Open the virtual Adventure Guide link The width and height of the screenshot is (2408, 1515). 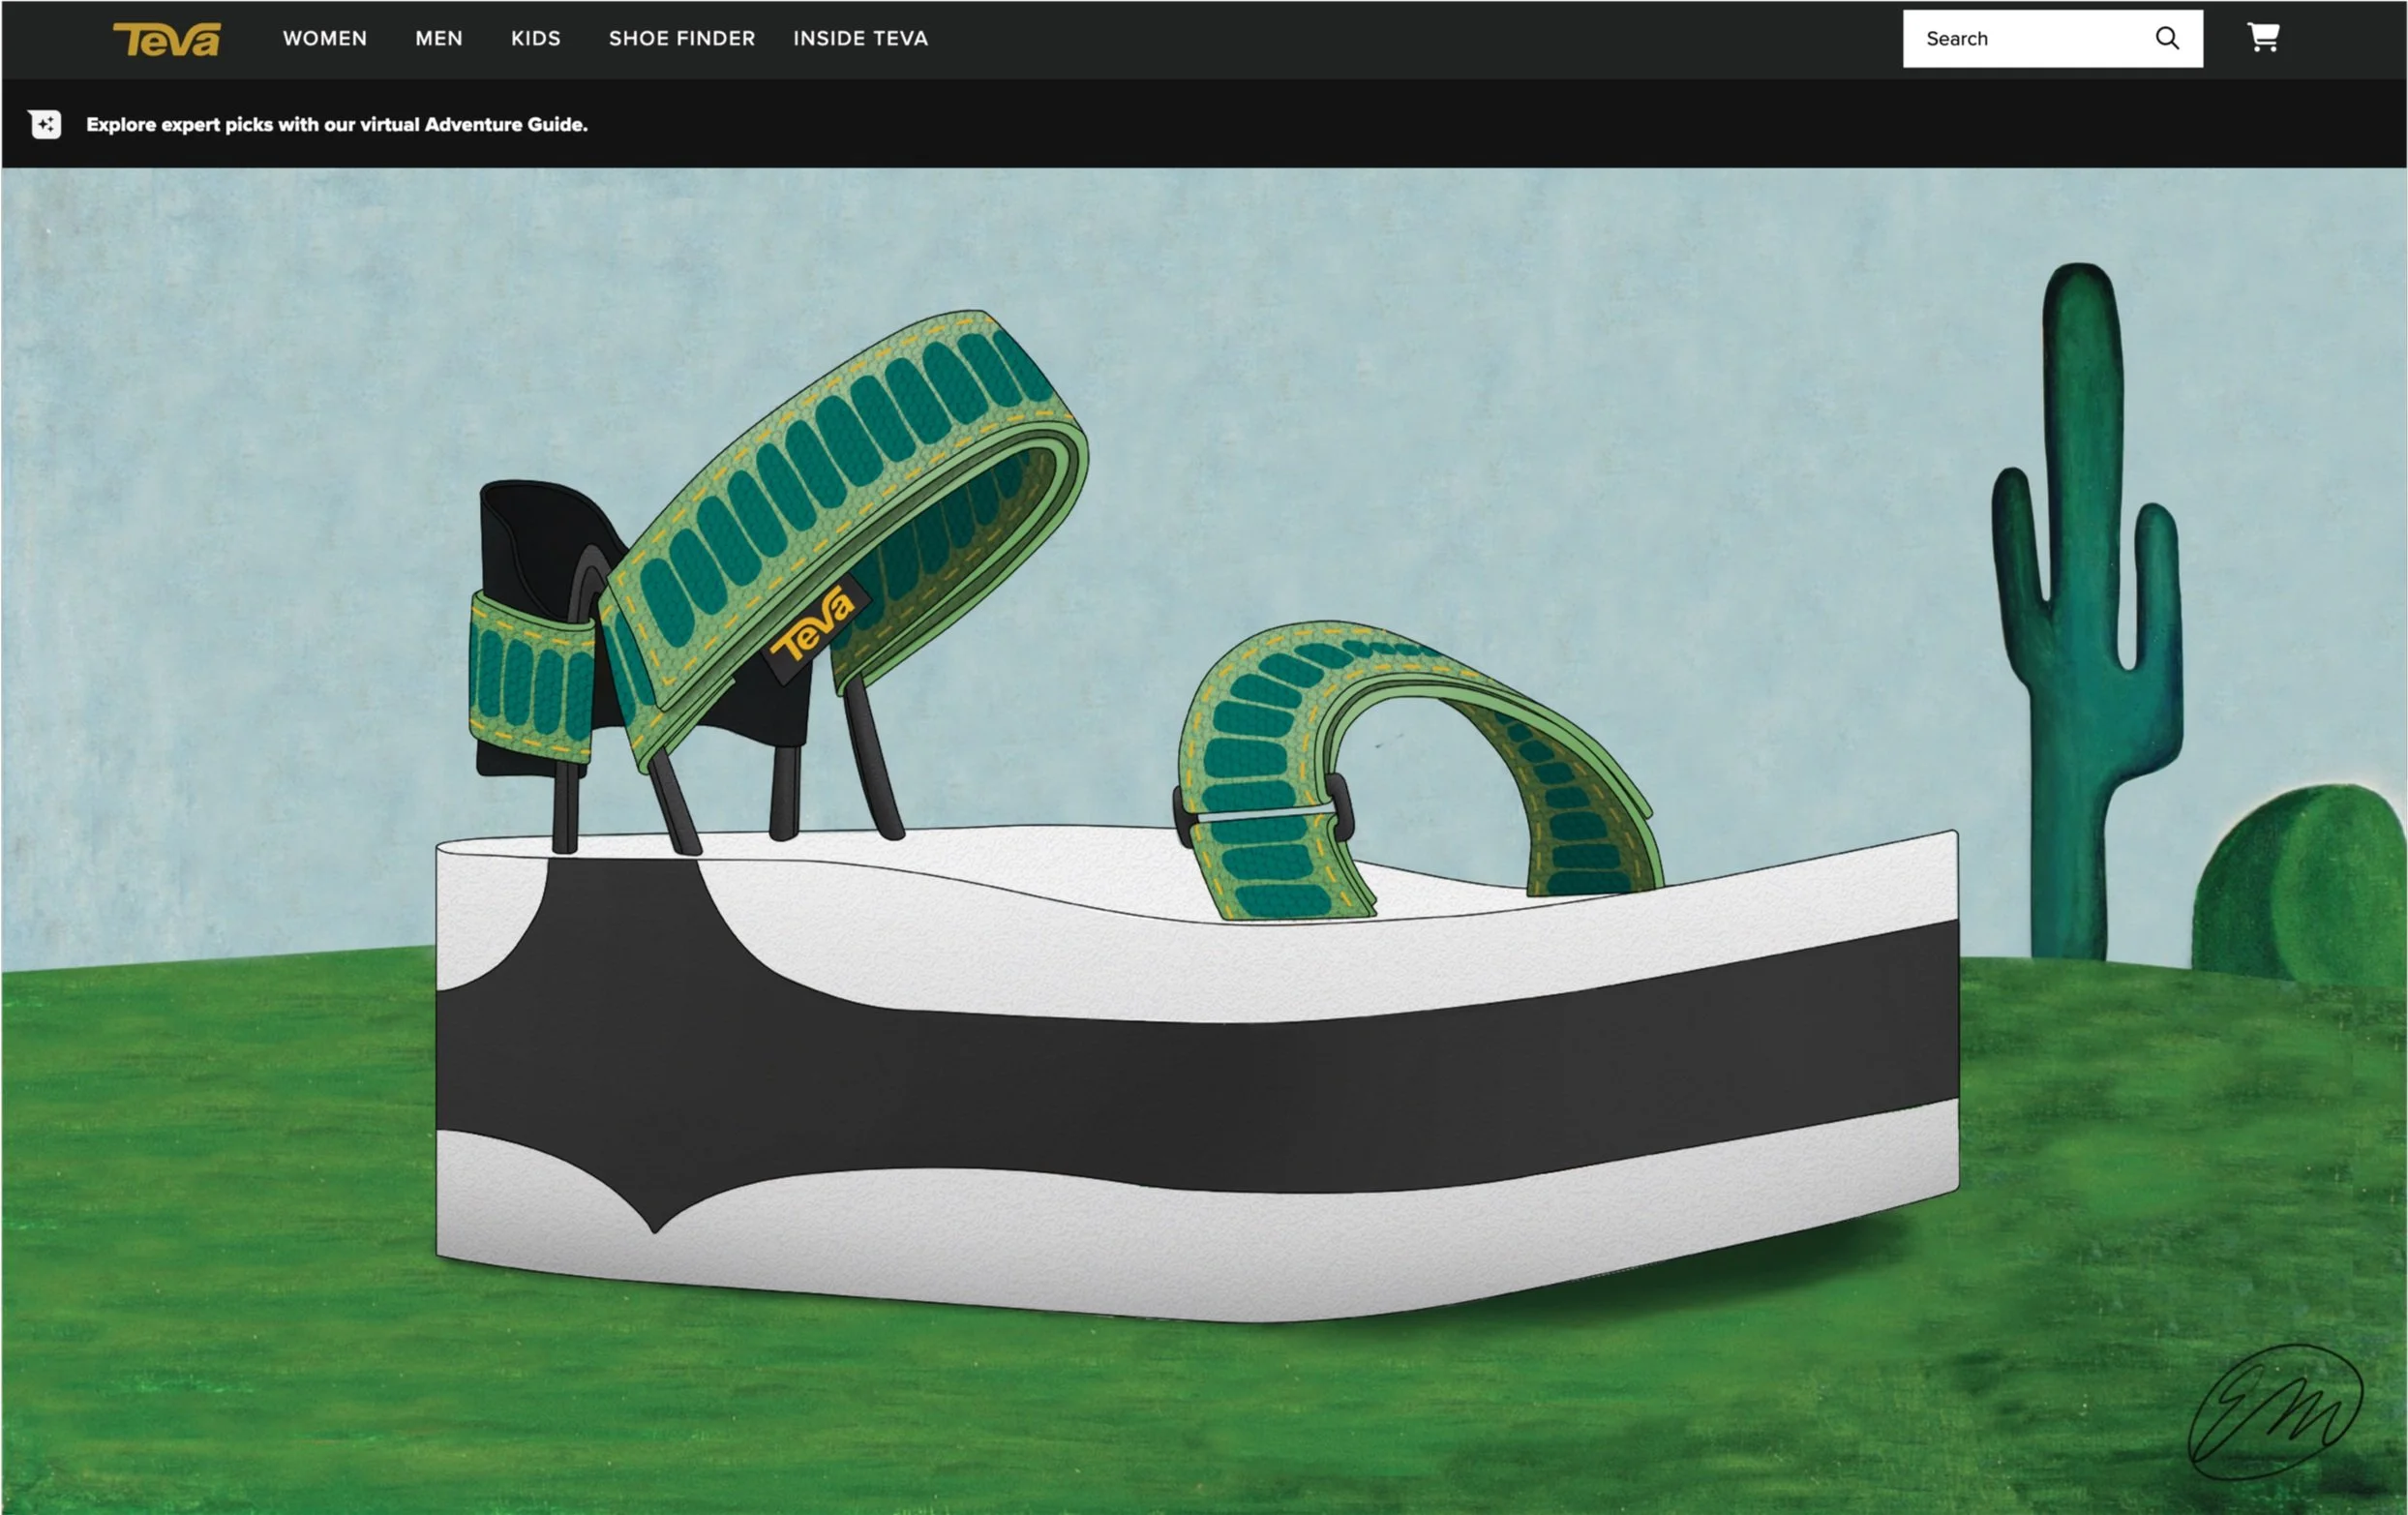[336, 124]
